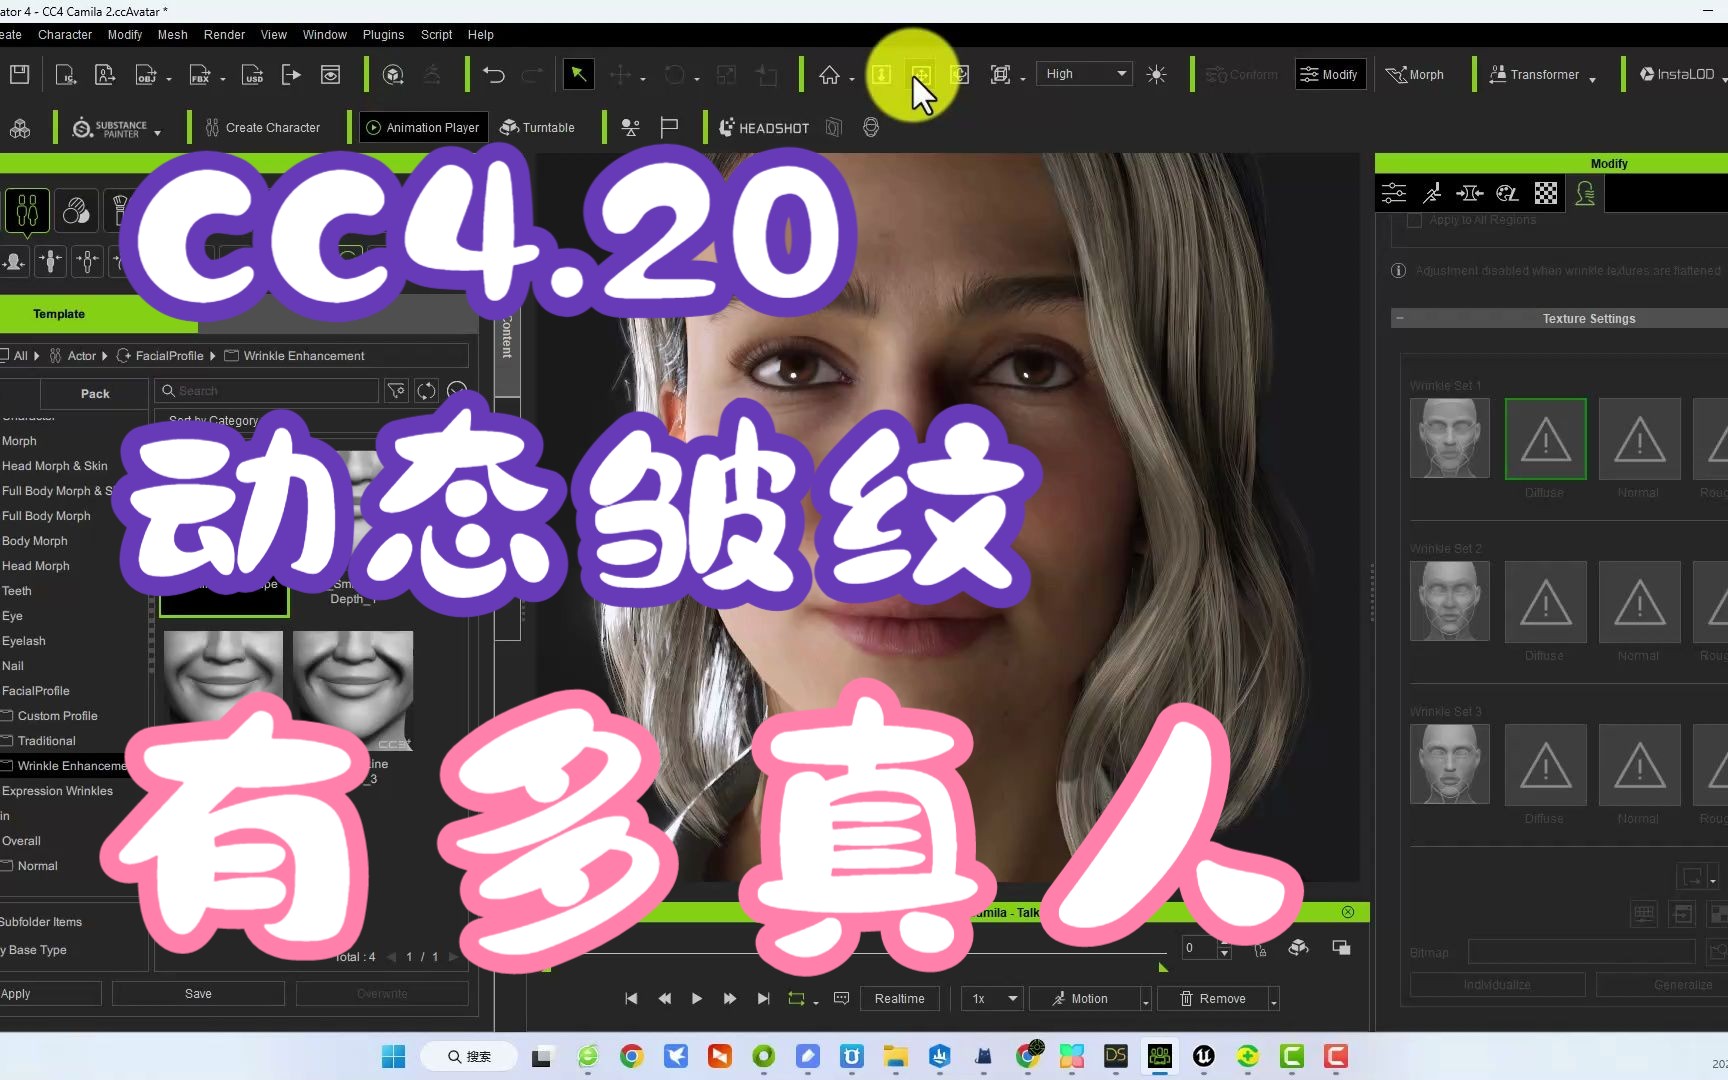Click the Windows Start button
1728x1080 pixels.
coord(393,1056)
